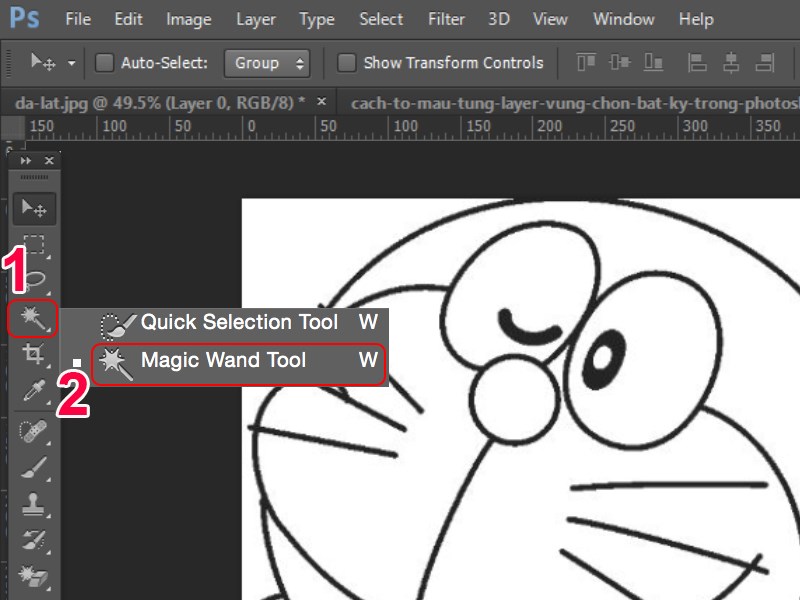Select the Brush tool
This screenshot has height=600, width=800.
(34, 467)
